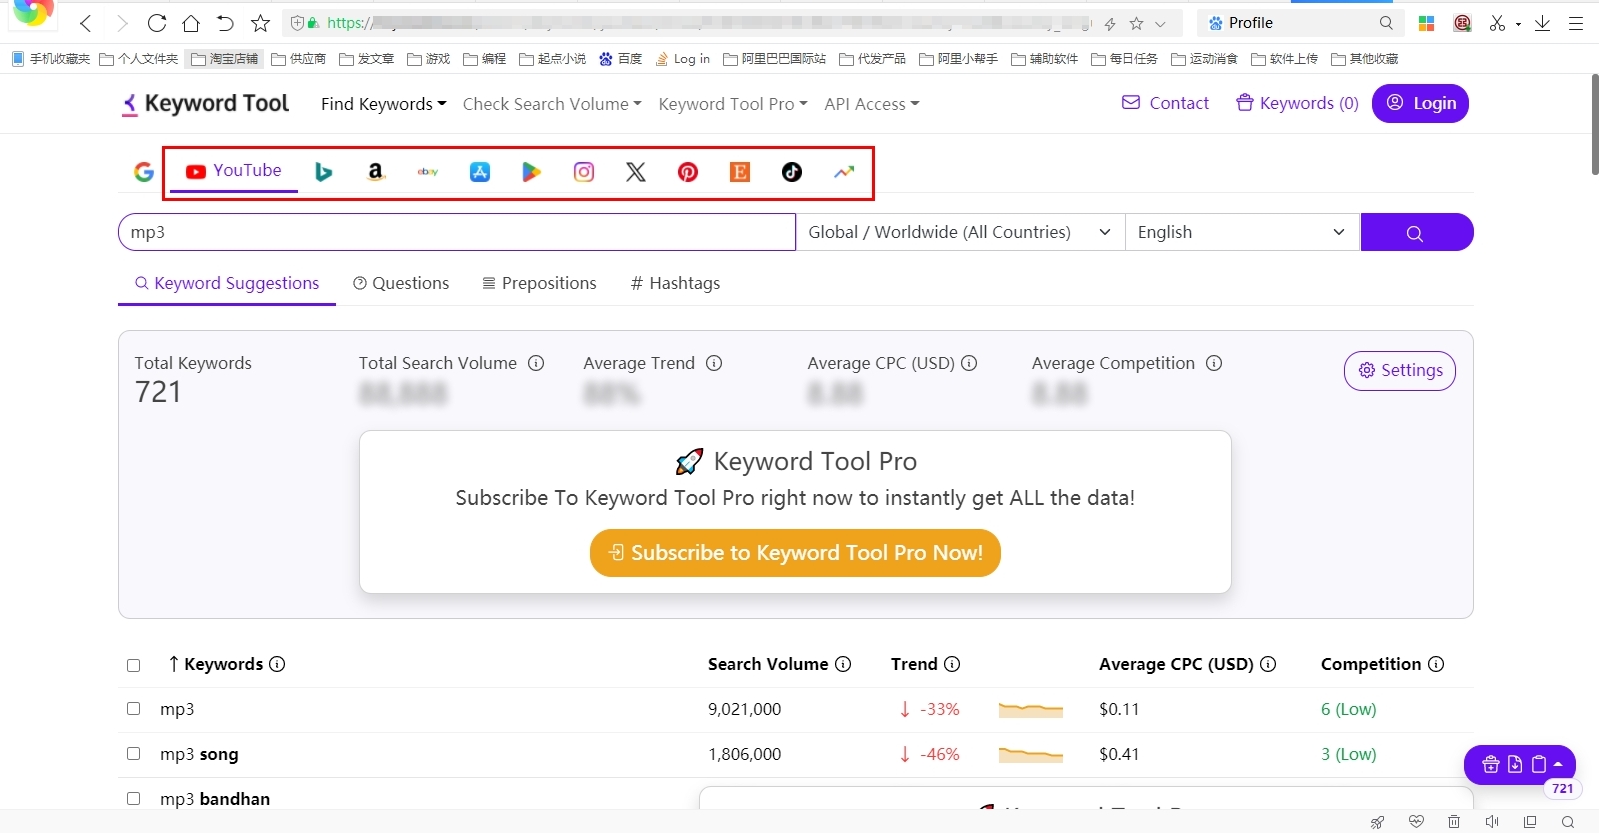Pick the Google Play store icon
Viewport: 1599px width, 833px height.
click(x=532, y=172)
